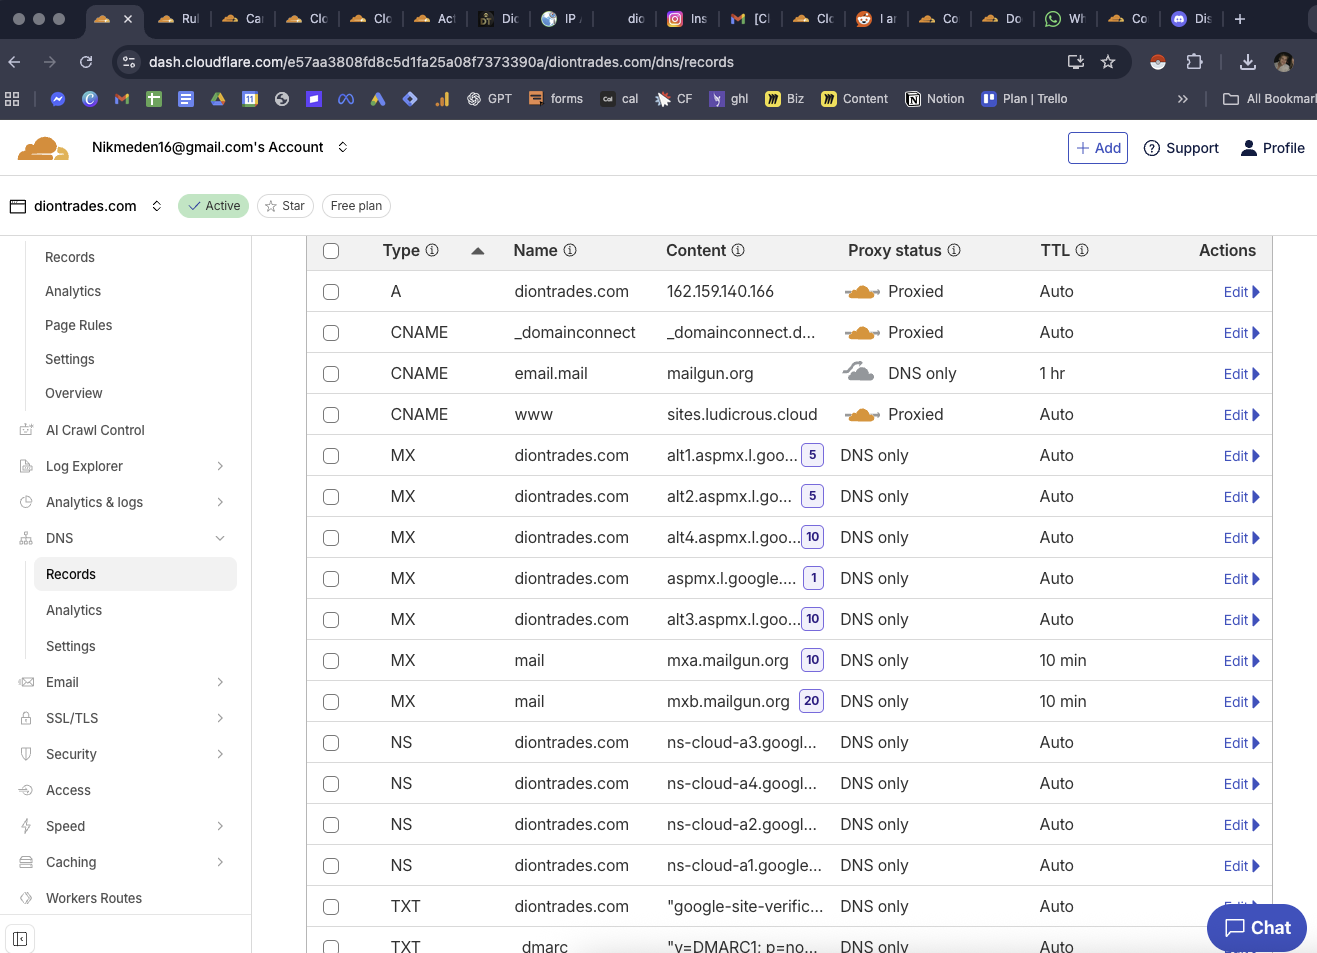Open the Chat support widget
Viewport: 1317px width, 953px height.
(1256, 927)
